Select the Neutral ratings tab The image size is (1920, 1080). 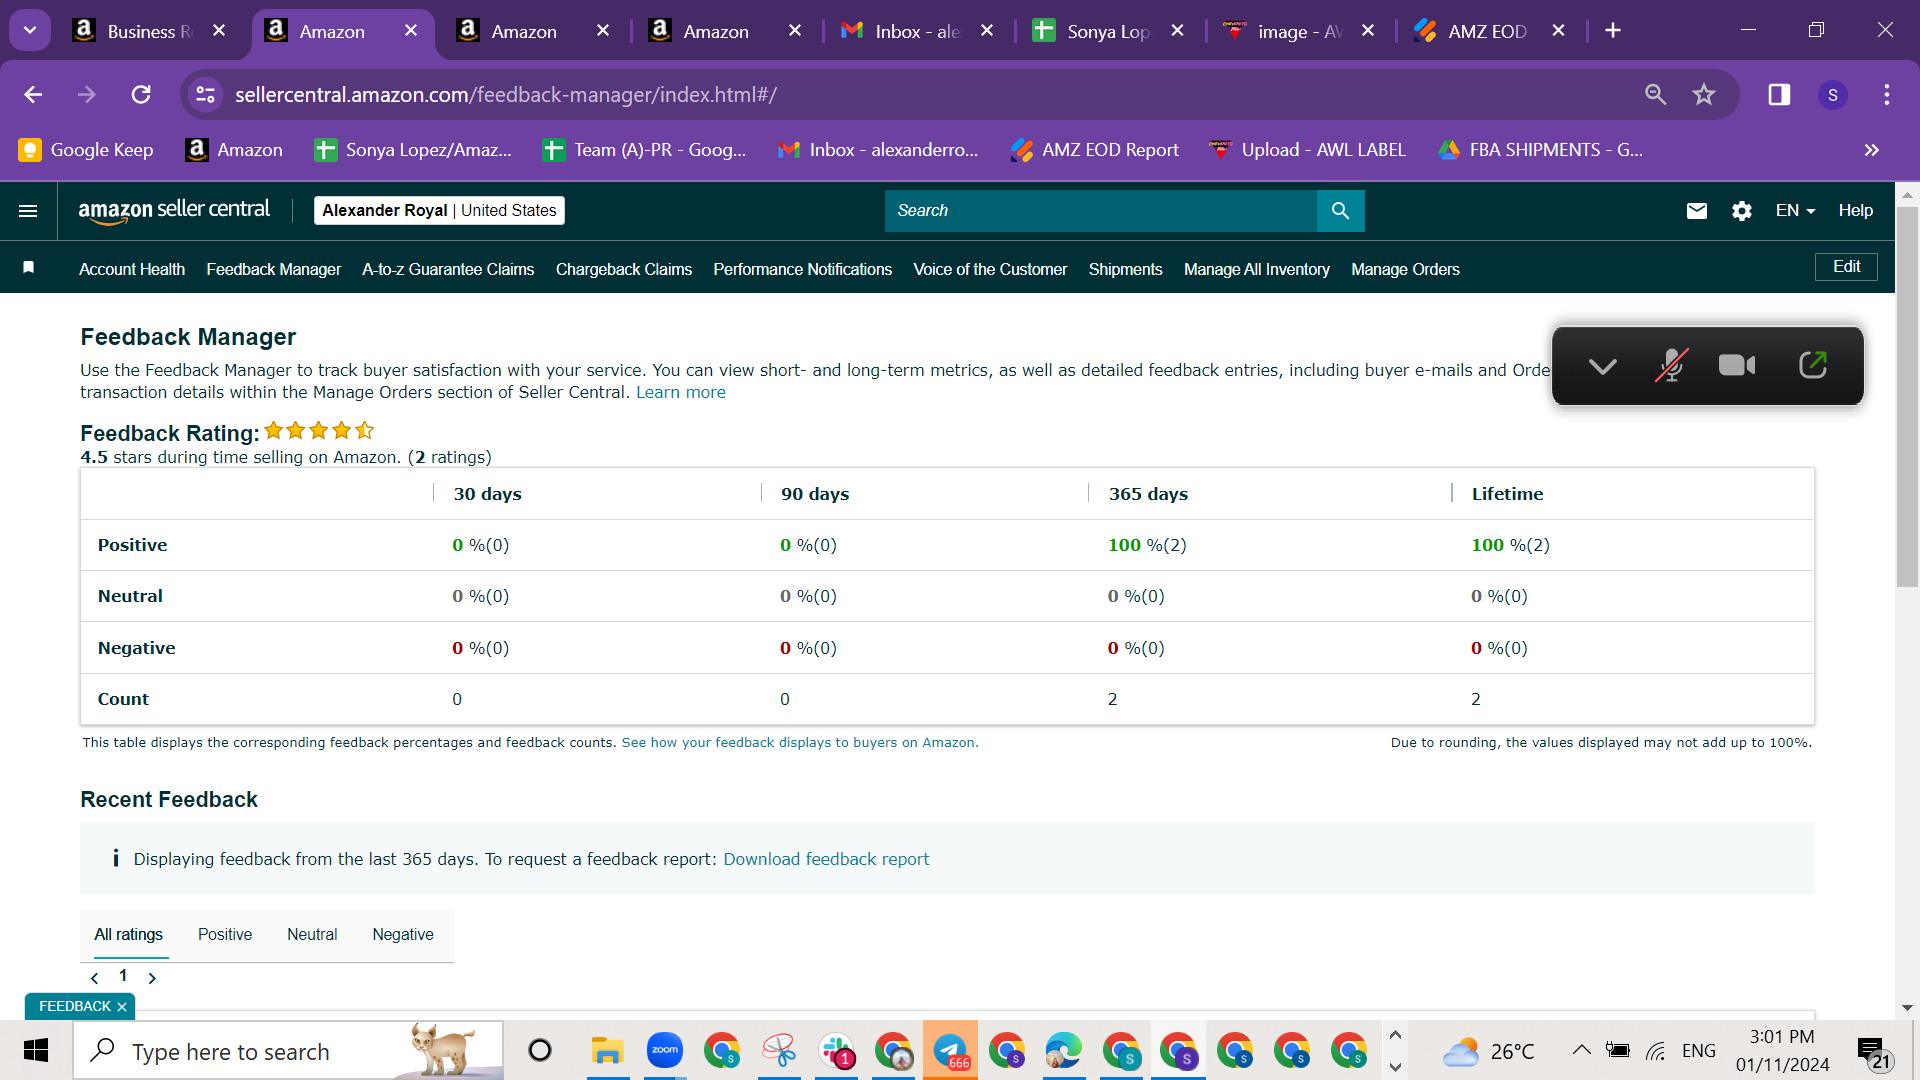coord(312,935)
